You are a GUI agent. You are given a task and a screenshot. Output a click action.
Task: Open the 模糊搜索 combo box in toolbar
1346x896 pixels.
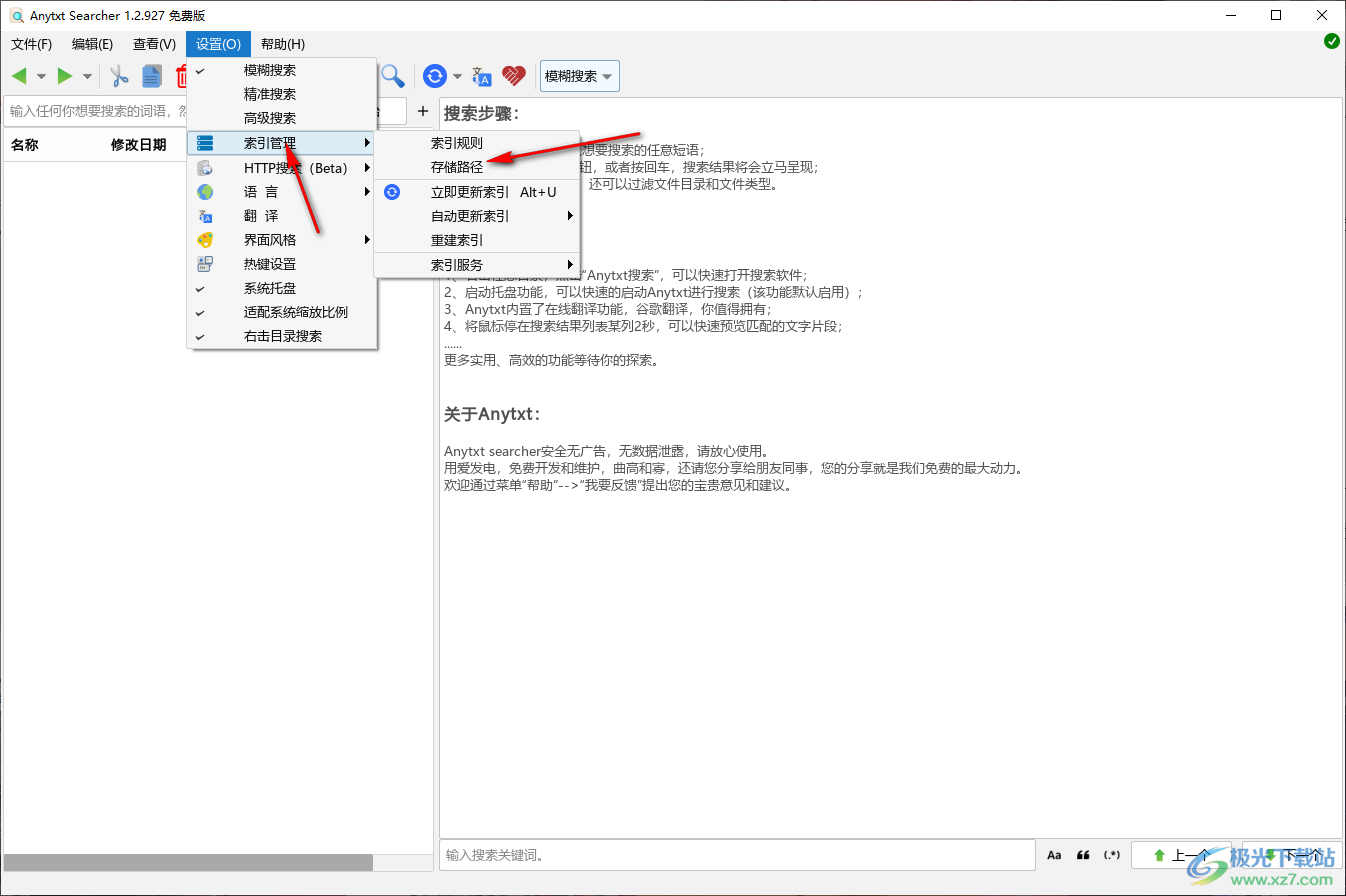[579, 76]
